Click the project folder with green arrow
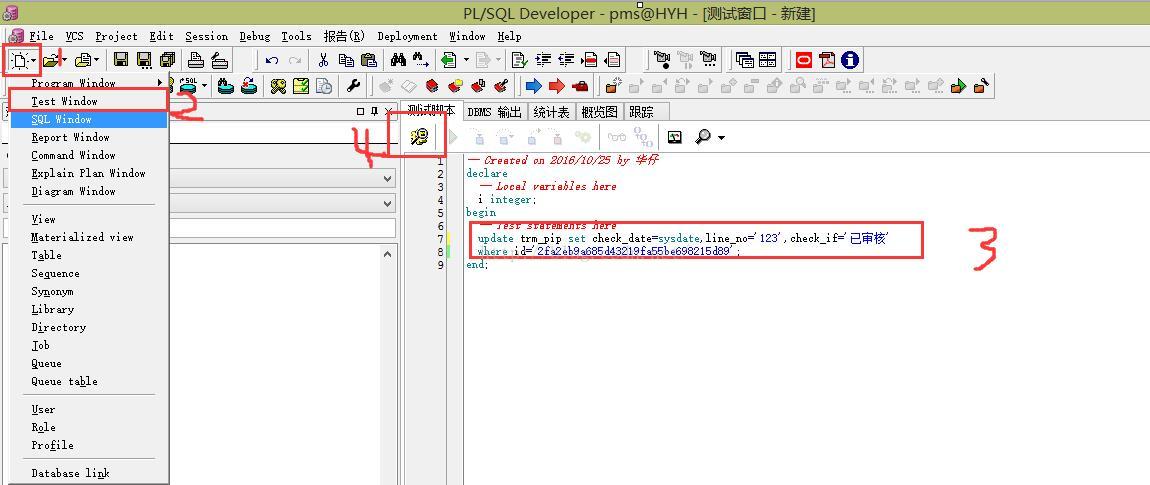 pyautogui.click(x=958, y=86)
